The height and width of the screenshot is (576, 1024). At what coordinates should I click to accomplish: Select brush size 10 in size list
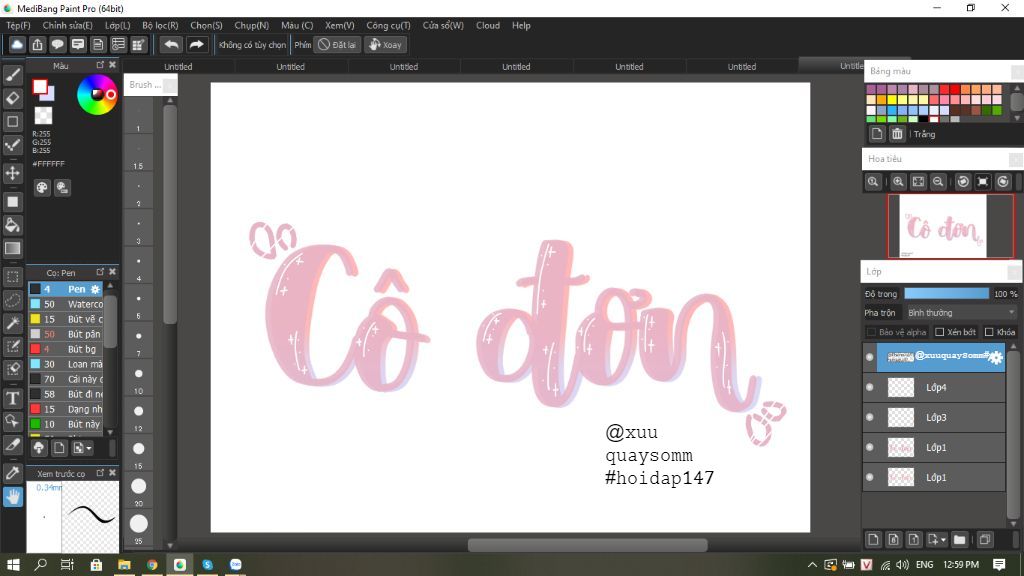pyautogui.click(x=138, y=376)
